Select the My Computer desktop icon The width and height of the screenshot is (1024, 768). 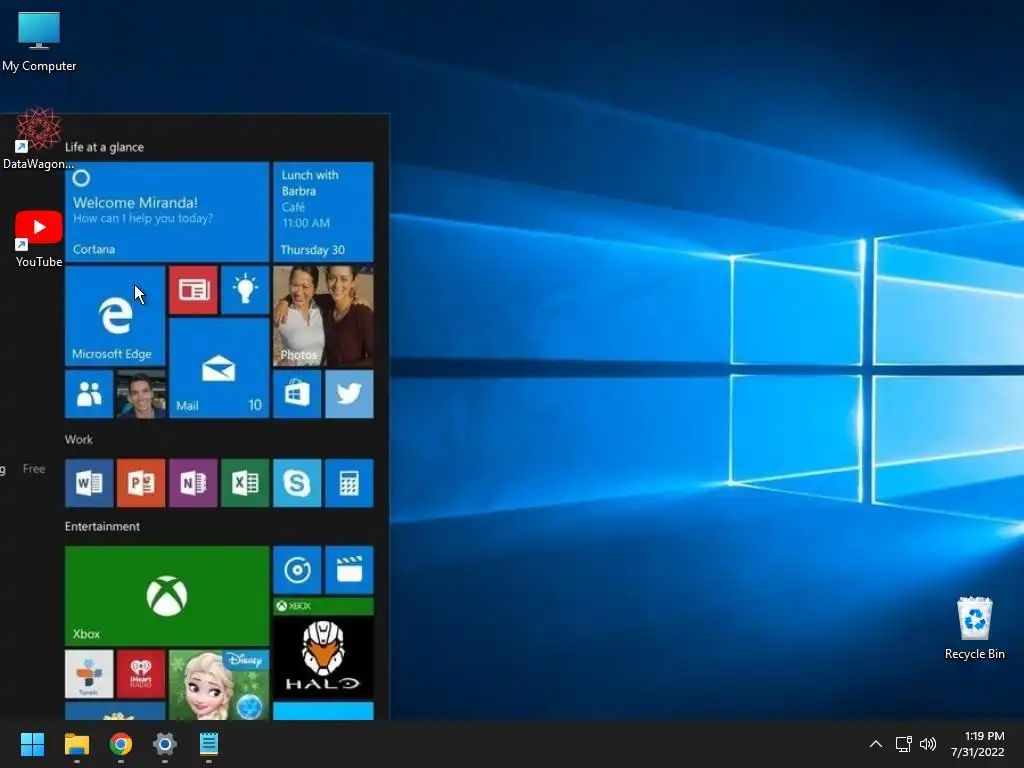(39, 41)
